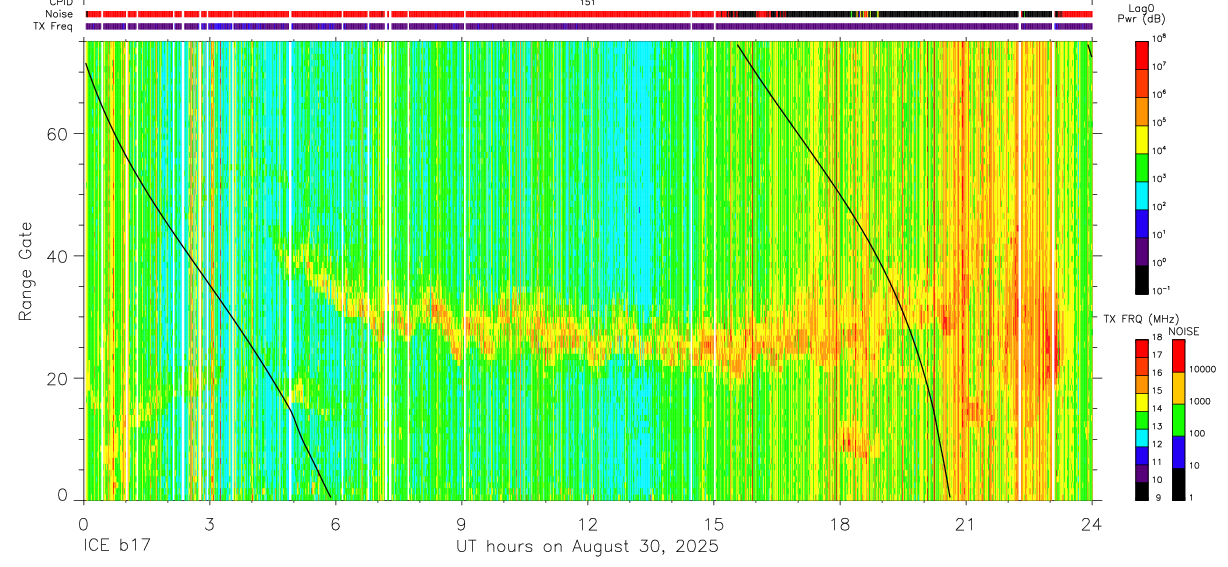Click the TX Freq purple strip above the plot
1228x567 pixels.
(589, 26)
